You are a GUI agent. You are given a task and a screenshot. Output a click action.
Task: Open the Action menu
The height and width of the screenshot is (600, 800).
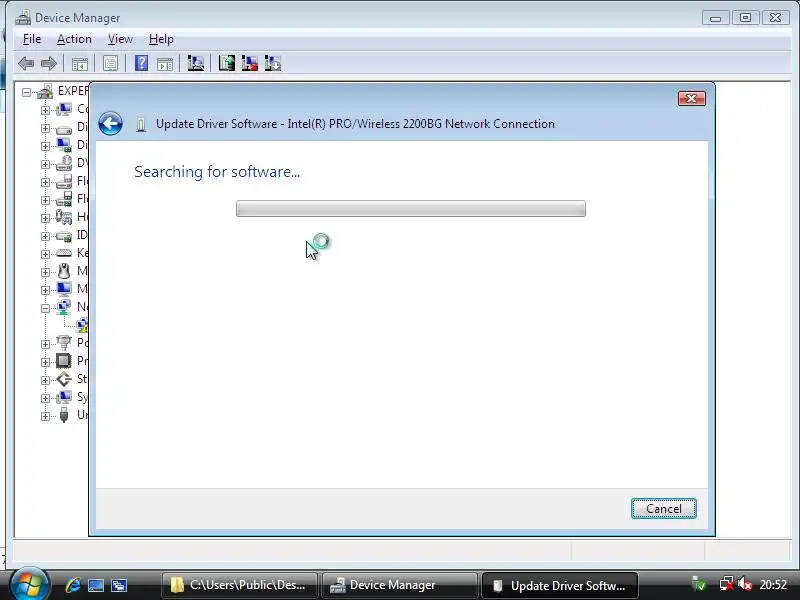coord(74,39)
